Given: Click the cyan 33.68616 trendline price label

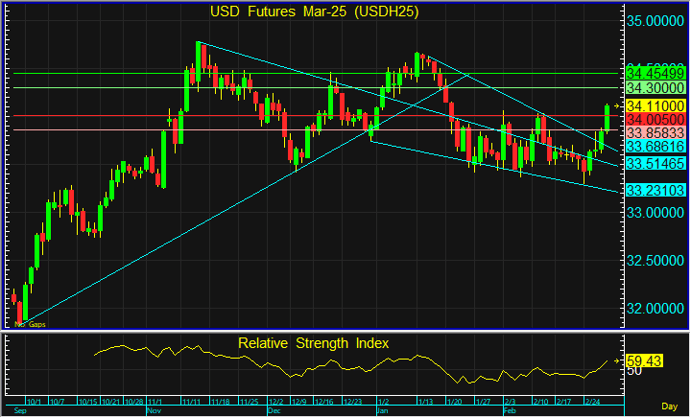Looking at the screenshot, I should (655, 147).
